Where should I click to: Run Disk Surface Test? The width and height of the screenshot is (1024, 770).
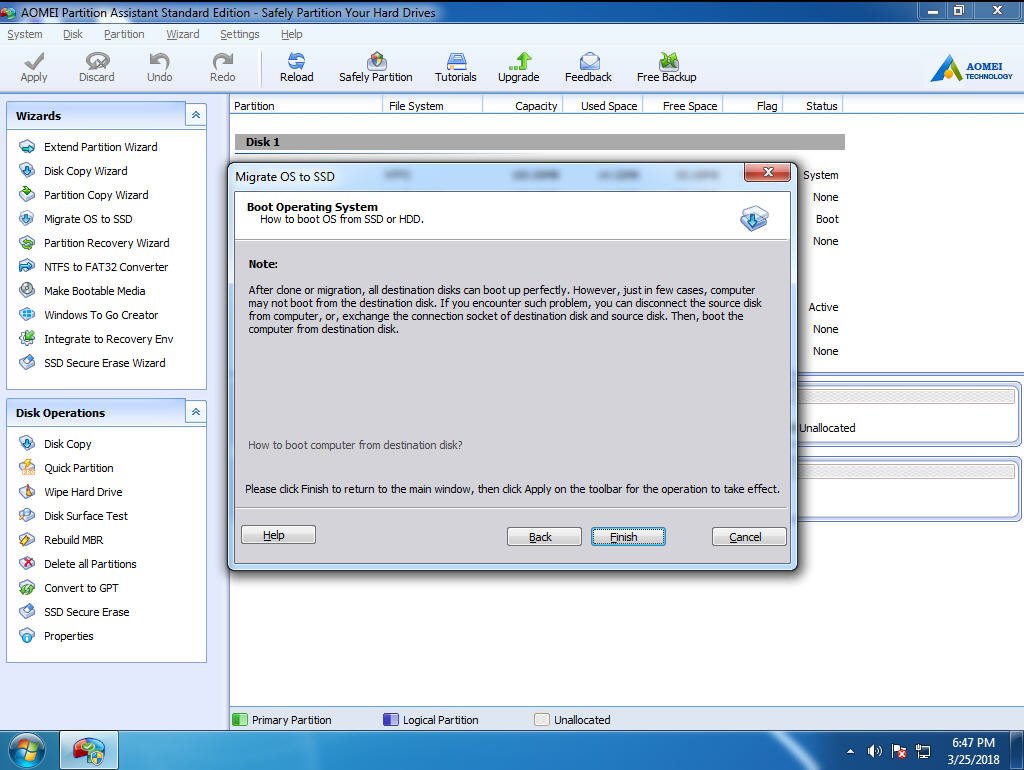(x=86, y=516)
